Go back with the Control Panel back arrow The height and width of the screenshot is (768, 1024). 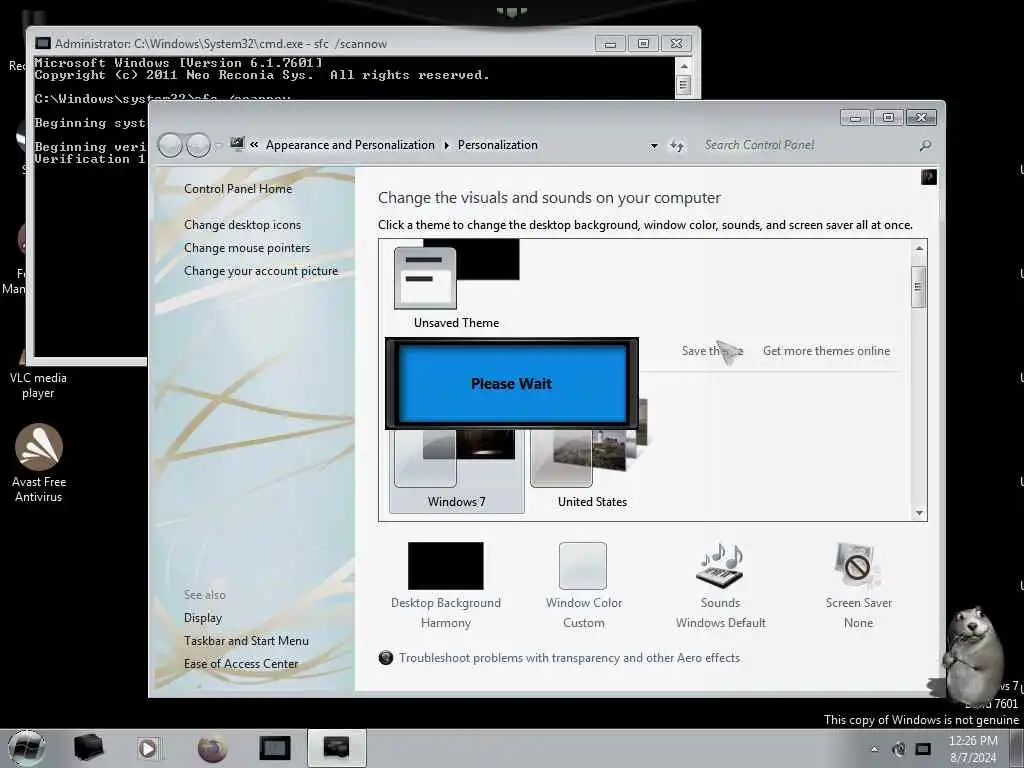coord(170,145)
